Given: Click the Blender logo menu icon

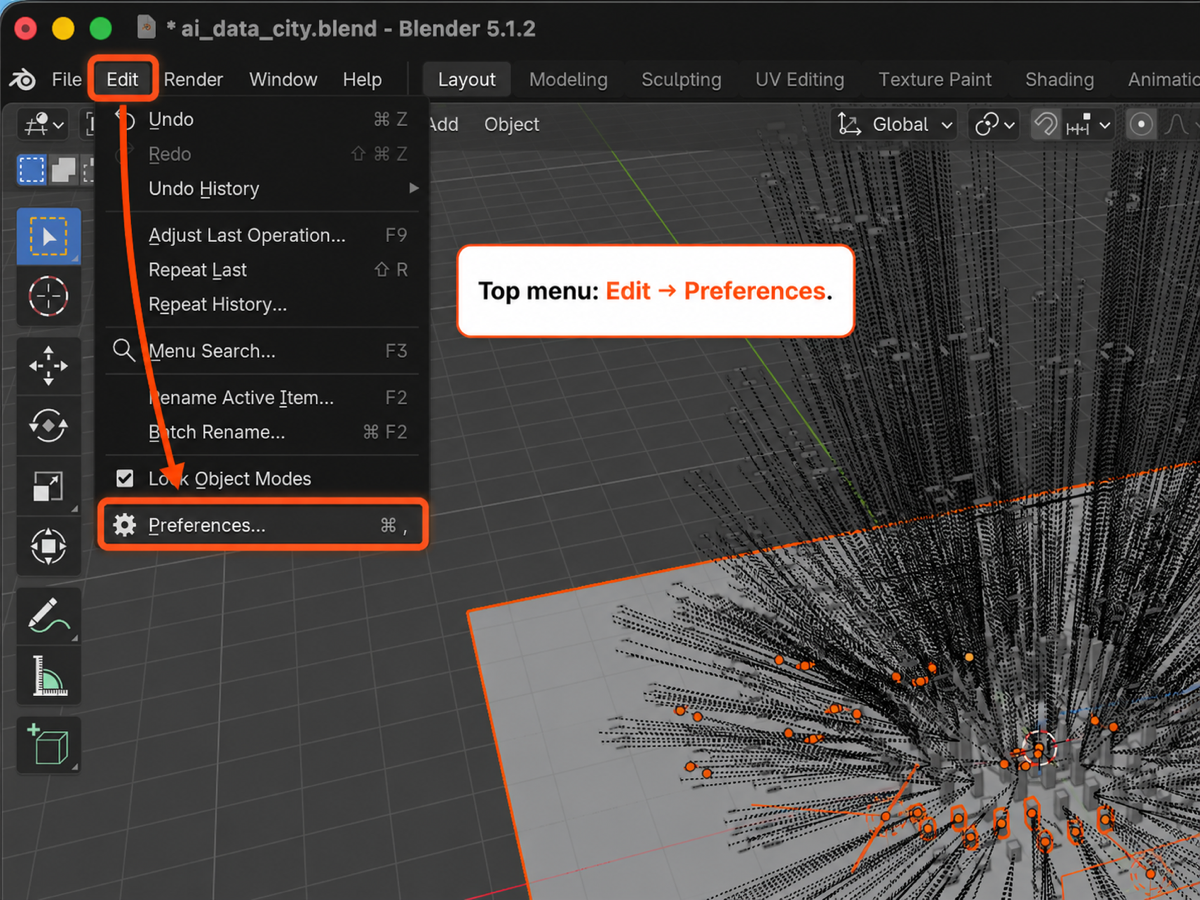Looking at the screenshot, I should tap(23, 79).
